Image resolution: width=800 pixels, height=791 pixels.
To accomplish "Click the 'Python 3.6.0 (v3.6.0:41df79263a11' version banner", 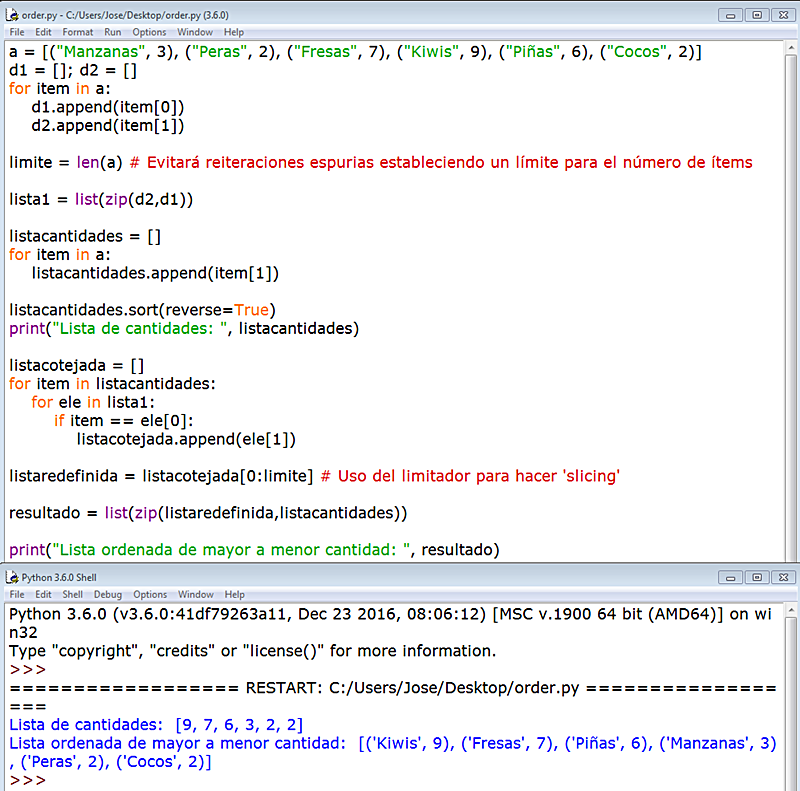I will (x=390, y=614).
